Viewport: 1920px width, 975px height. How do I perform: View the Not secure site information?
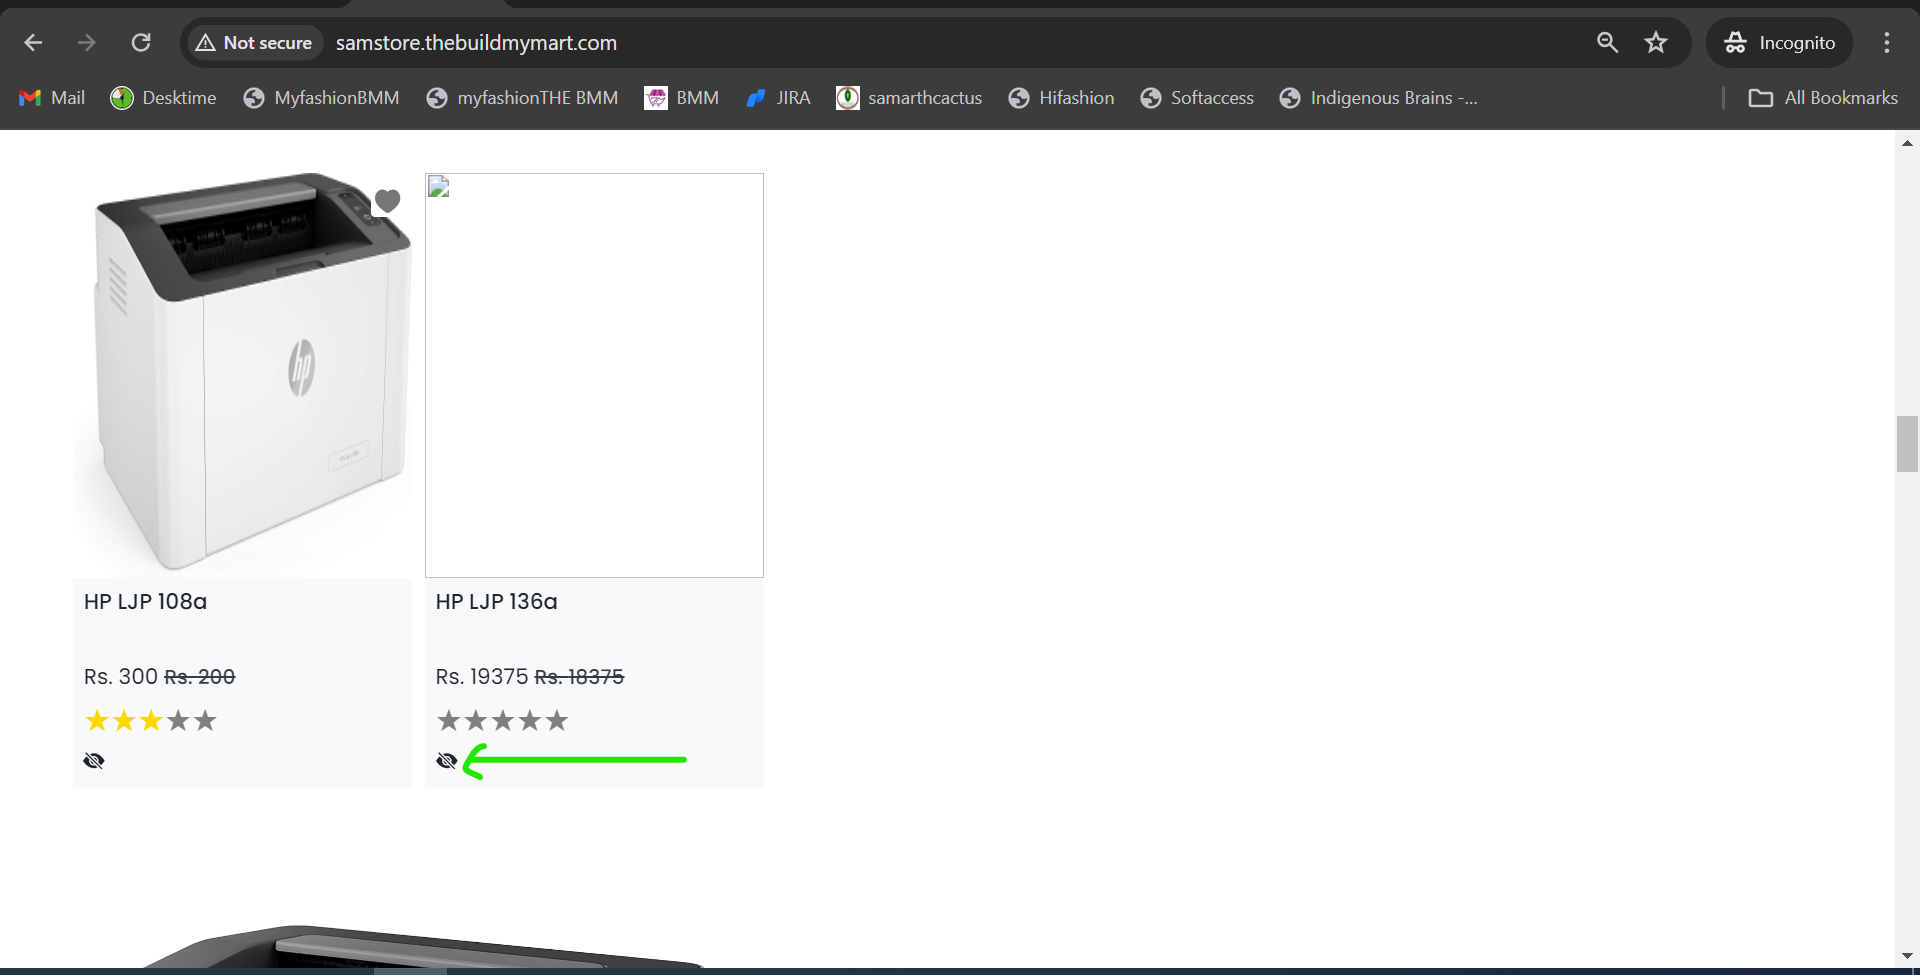coord(254,43)
